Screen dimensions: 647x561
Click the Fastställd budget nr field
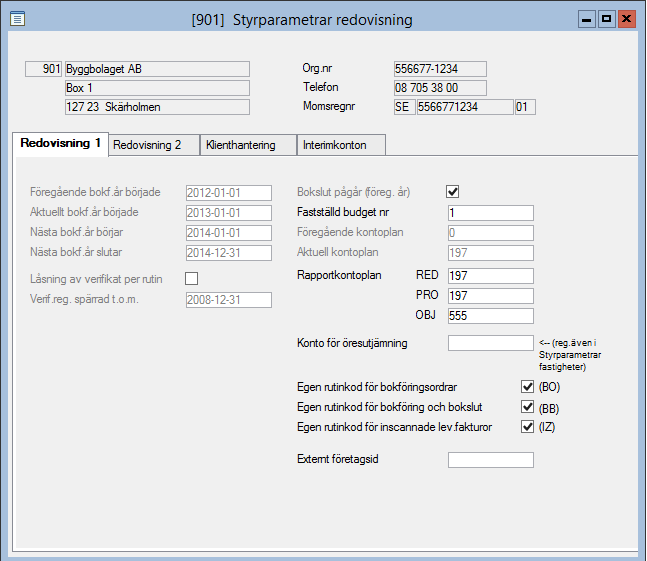point(491,213)
